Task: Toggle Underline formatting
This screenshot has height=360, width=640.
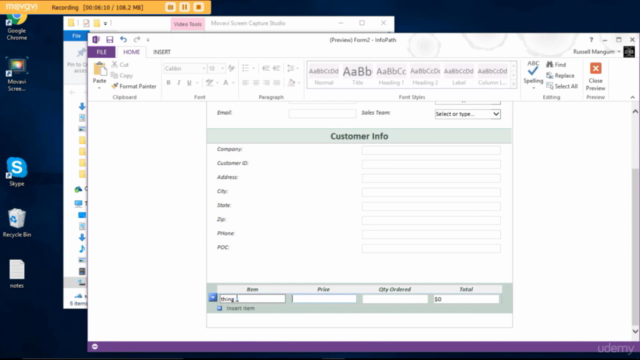Action: pyautogui.click(x=189, y=83)
